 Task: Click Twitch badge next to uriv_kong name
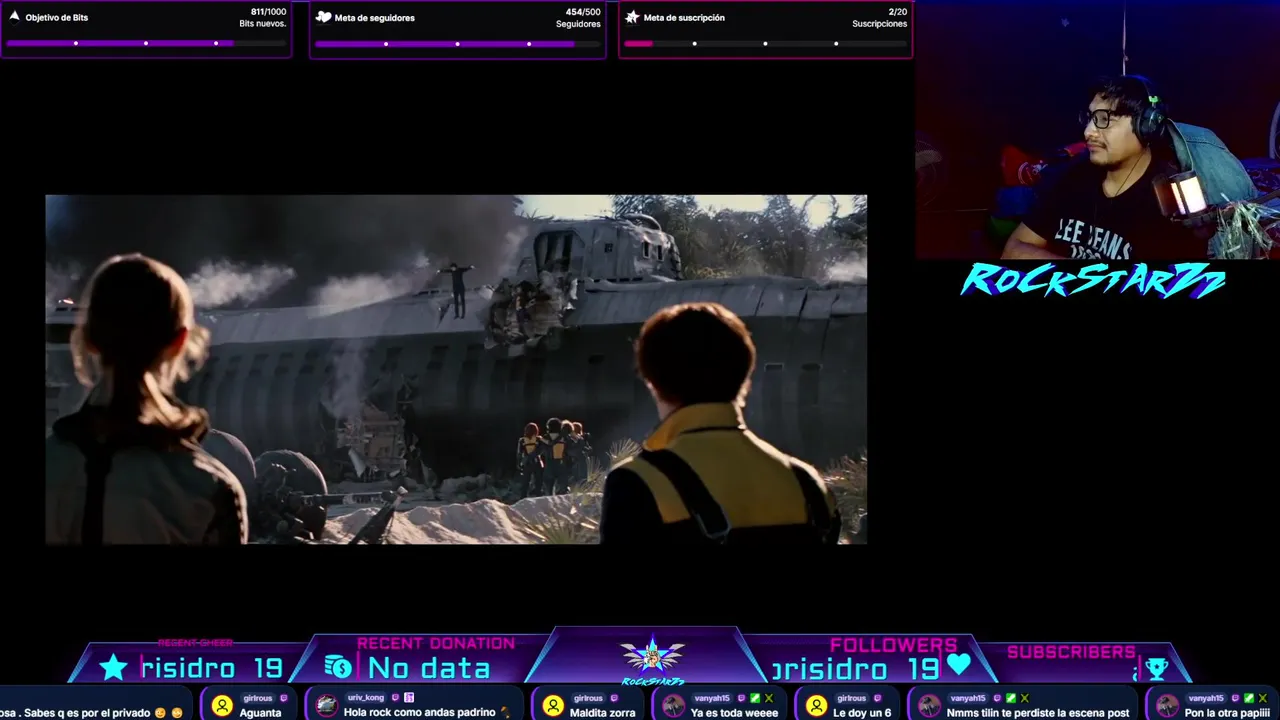click(395, 698)
